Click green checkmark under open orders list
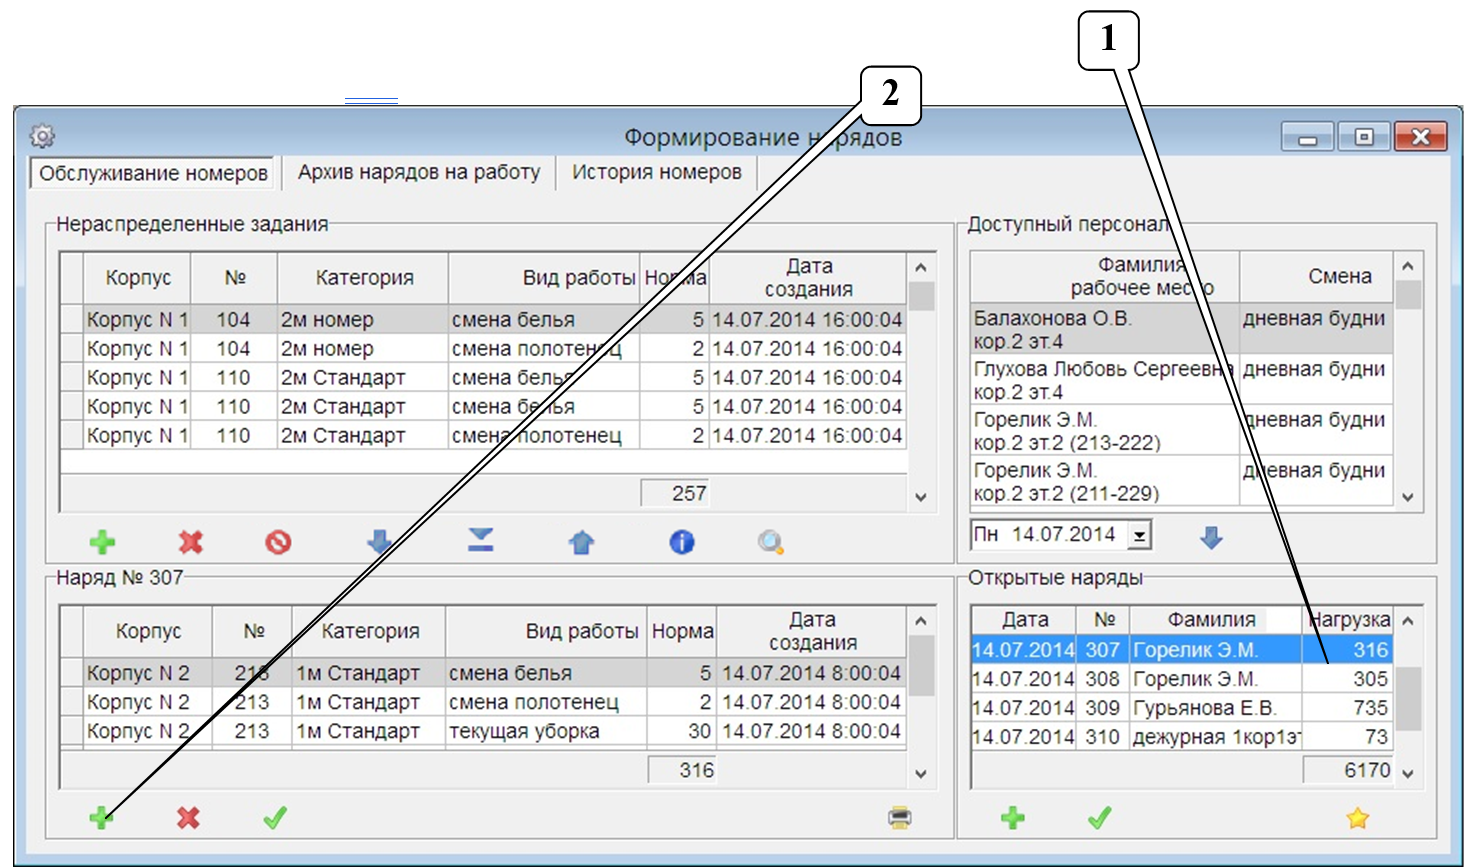 1100,818
